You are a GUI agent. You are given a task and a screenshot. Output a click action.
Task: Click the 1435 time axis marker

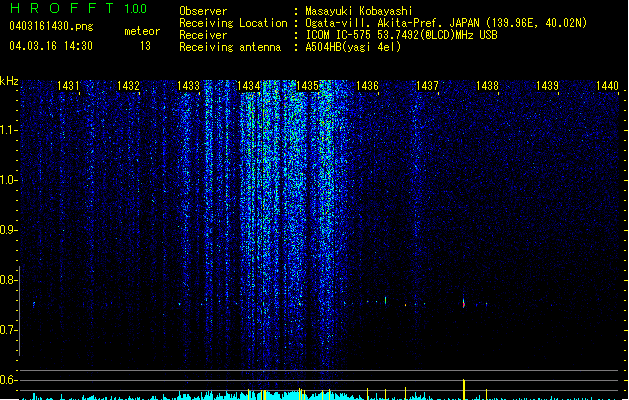[x=307, y=86]
